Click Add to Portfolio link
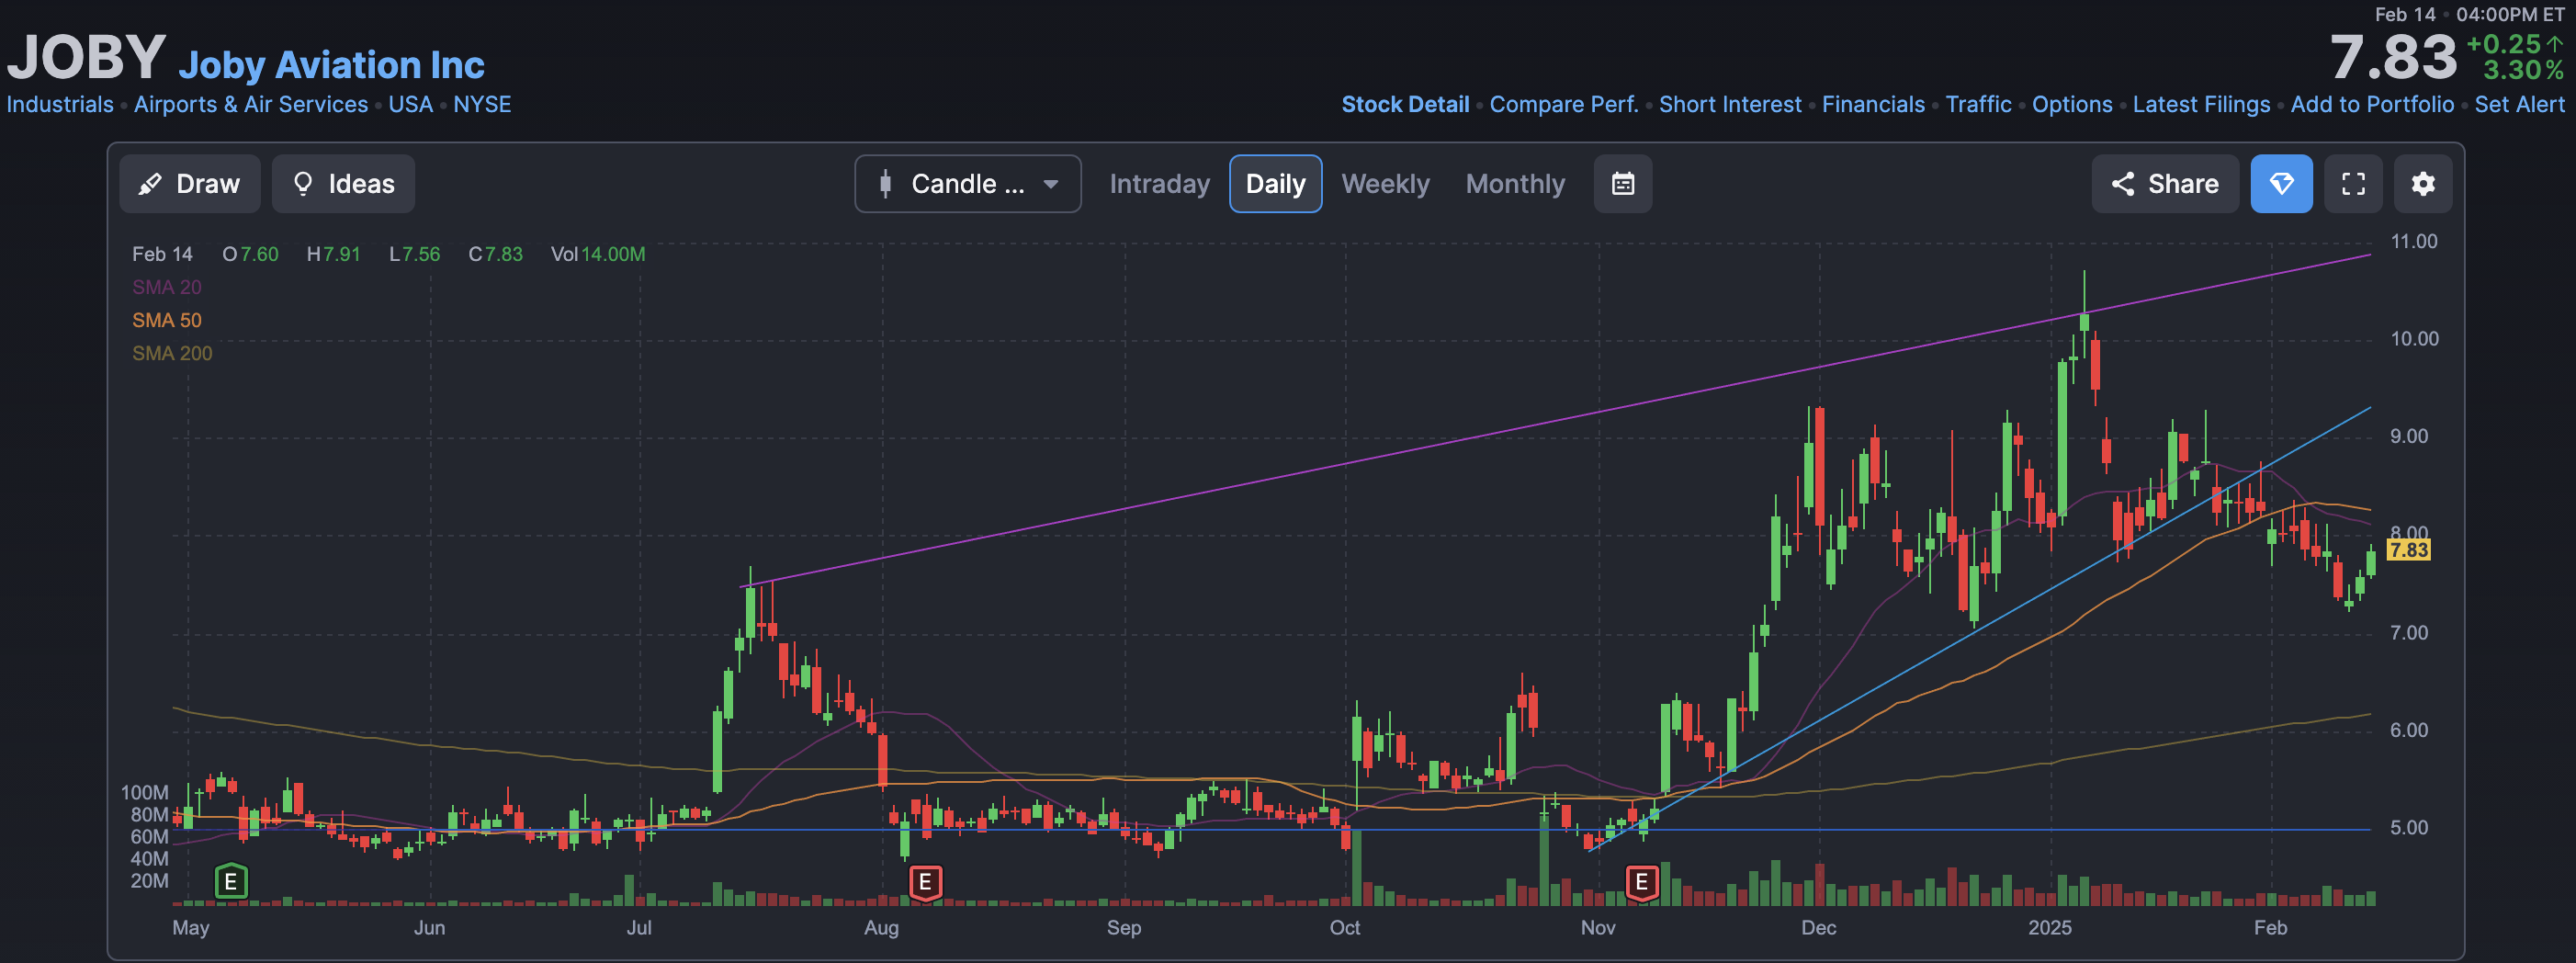2576x963 pixels. pos(2372,104)
